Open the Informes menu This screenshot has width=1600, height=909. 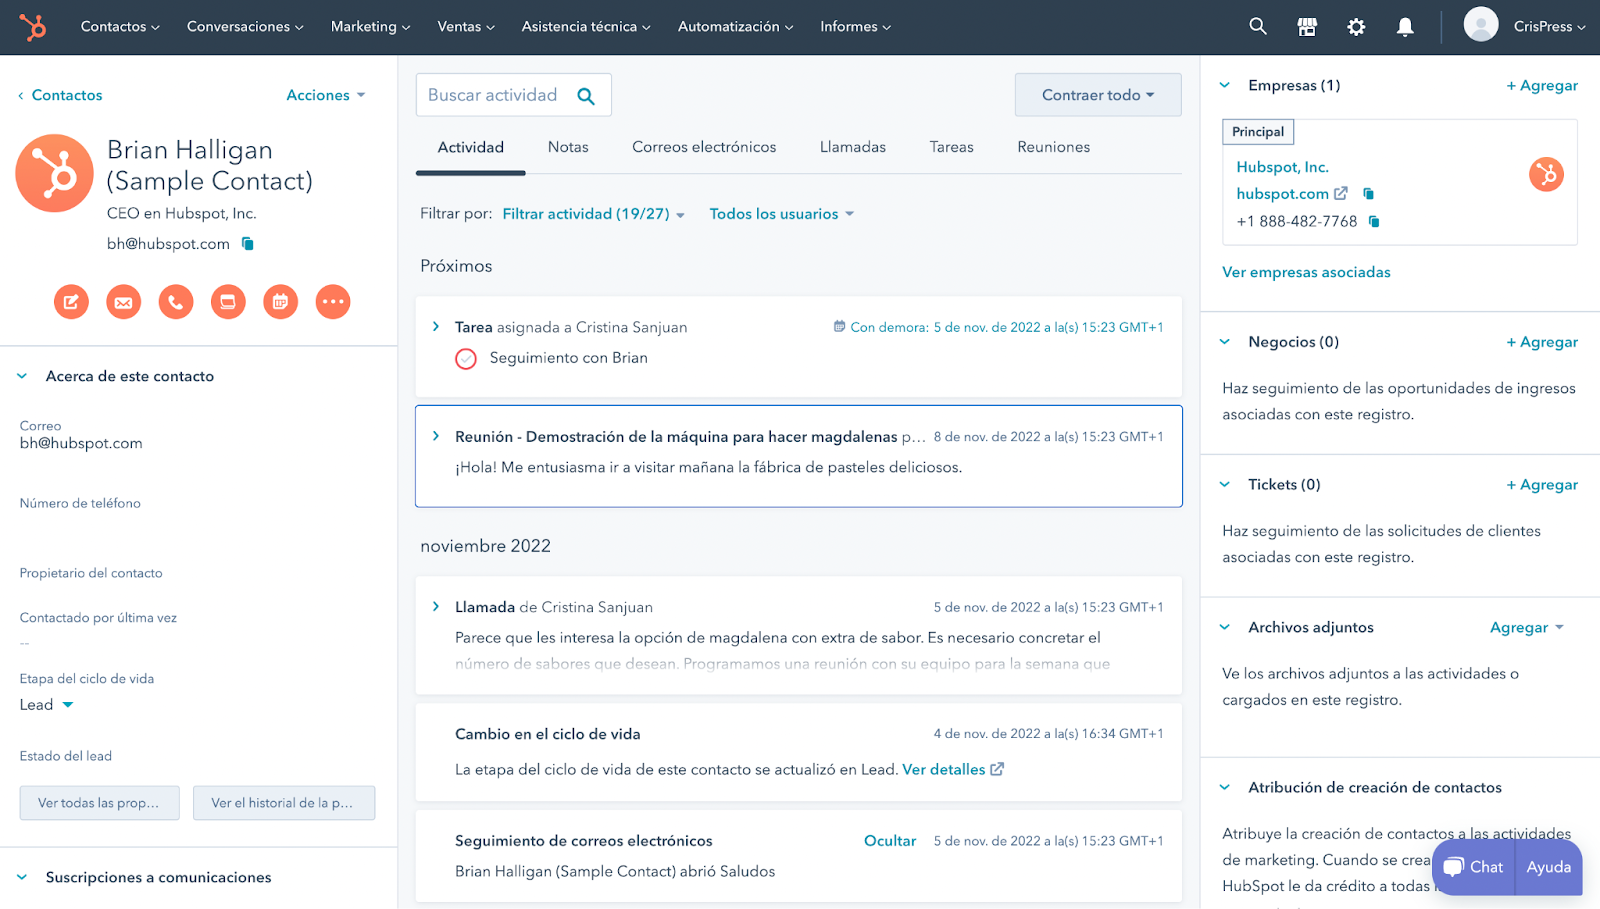pos(856,27)
